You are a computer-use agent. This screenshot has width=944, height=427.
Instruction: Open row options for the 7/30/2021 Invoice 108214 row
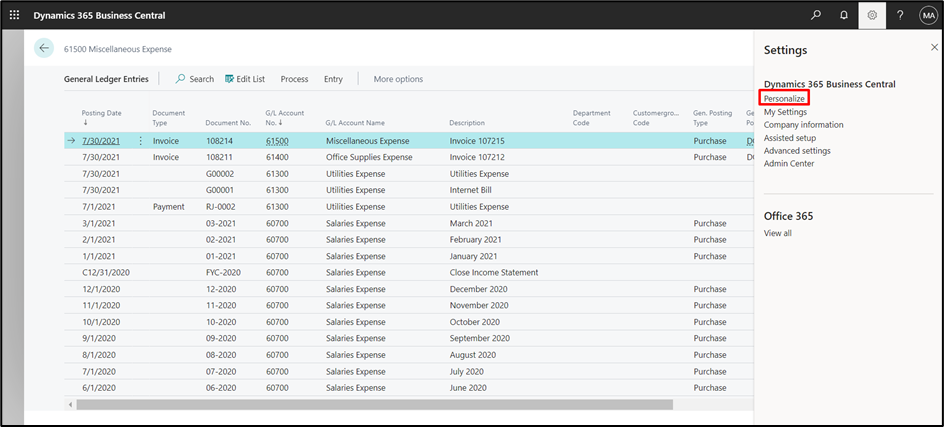click(140, 141)
